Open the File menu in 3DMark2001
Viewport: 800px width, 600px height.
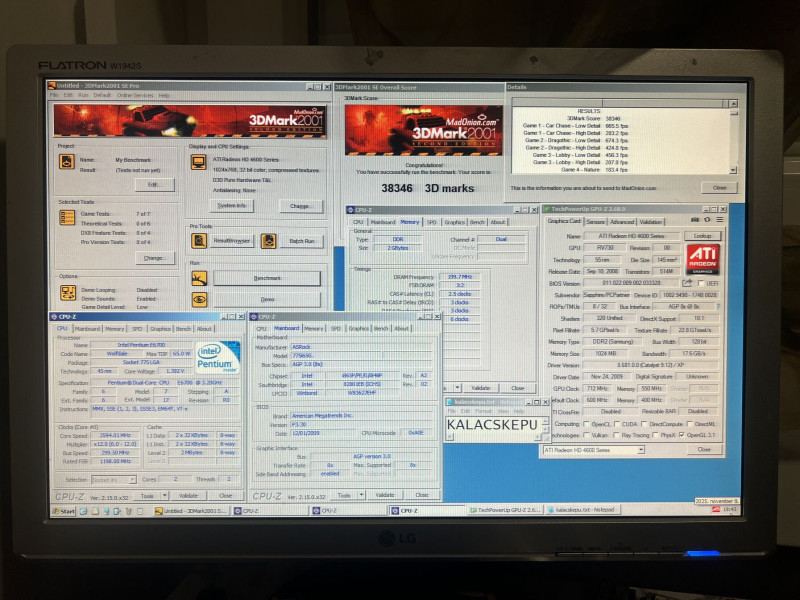click(54, 95)
